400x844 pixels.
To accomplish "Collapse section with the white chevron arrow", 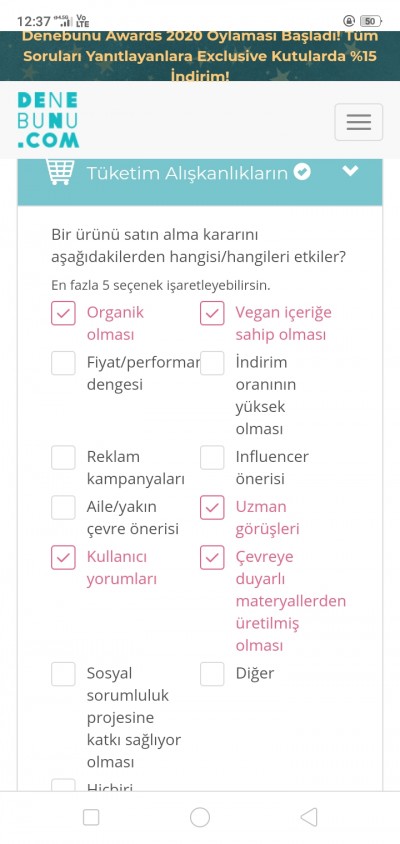I will tap(350, 171).
